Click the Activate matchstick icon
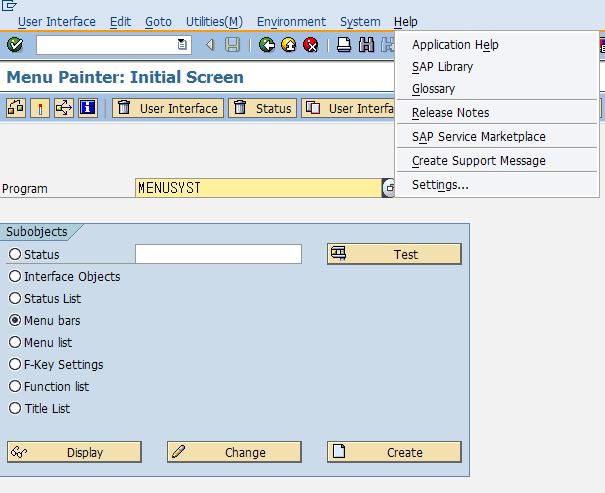Screen dimensions: 605x493 (x=40, y=108)
